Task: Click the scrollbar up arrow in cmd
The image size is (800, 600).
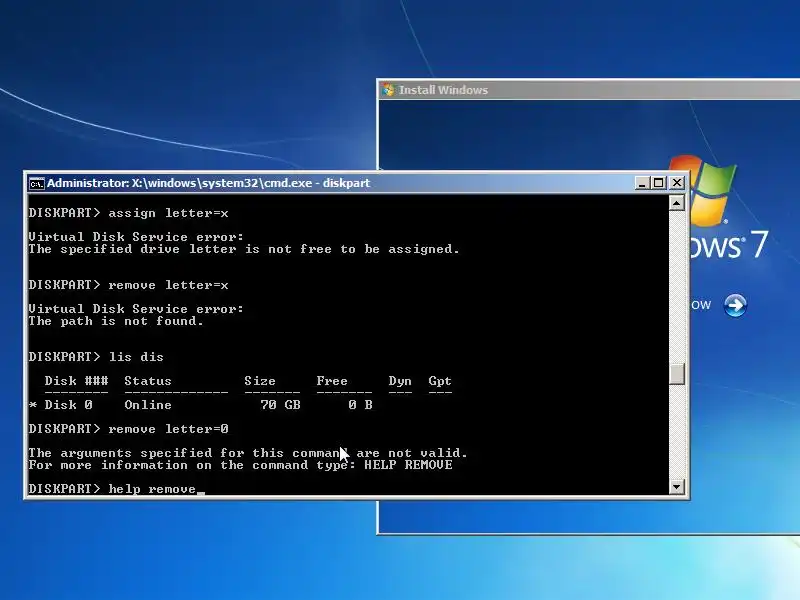Action: point(677,203)
